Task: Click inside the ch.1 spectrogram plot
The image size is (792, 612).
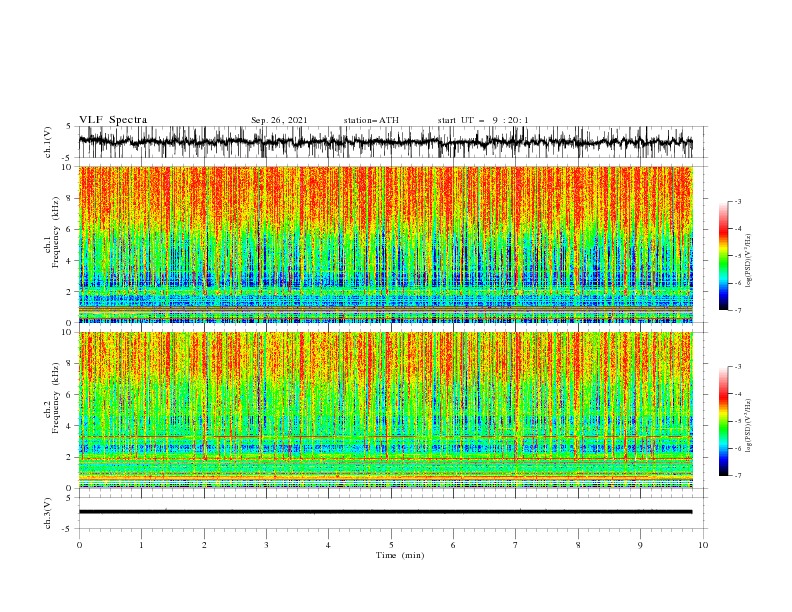Action: tap(385, 244)
